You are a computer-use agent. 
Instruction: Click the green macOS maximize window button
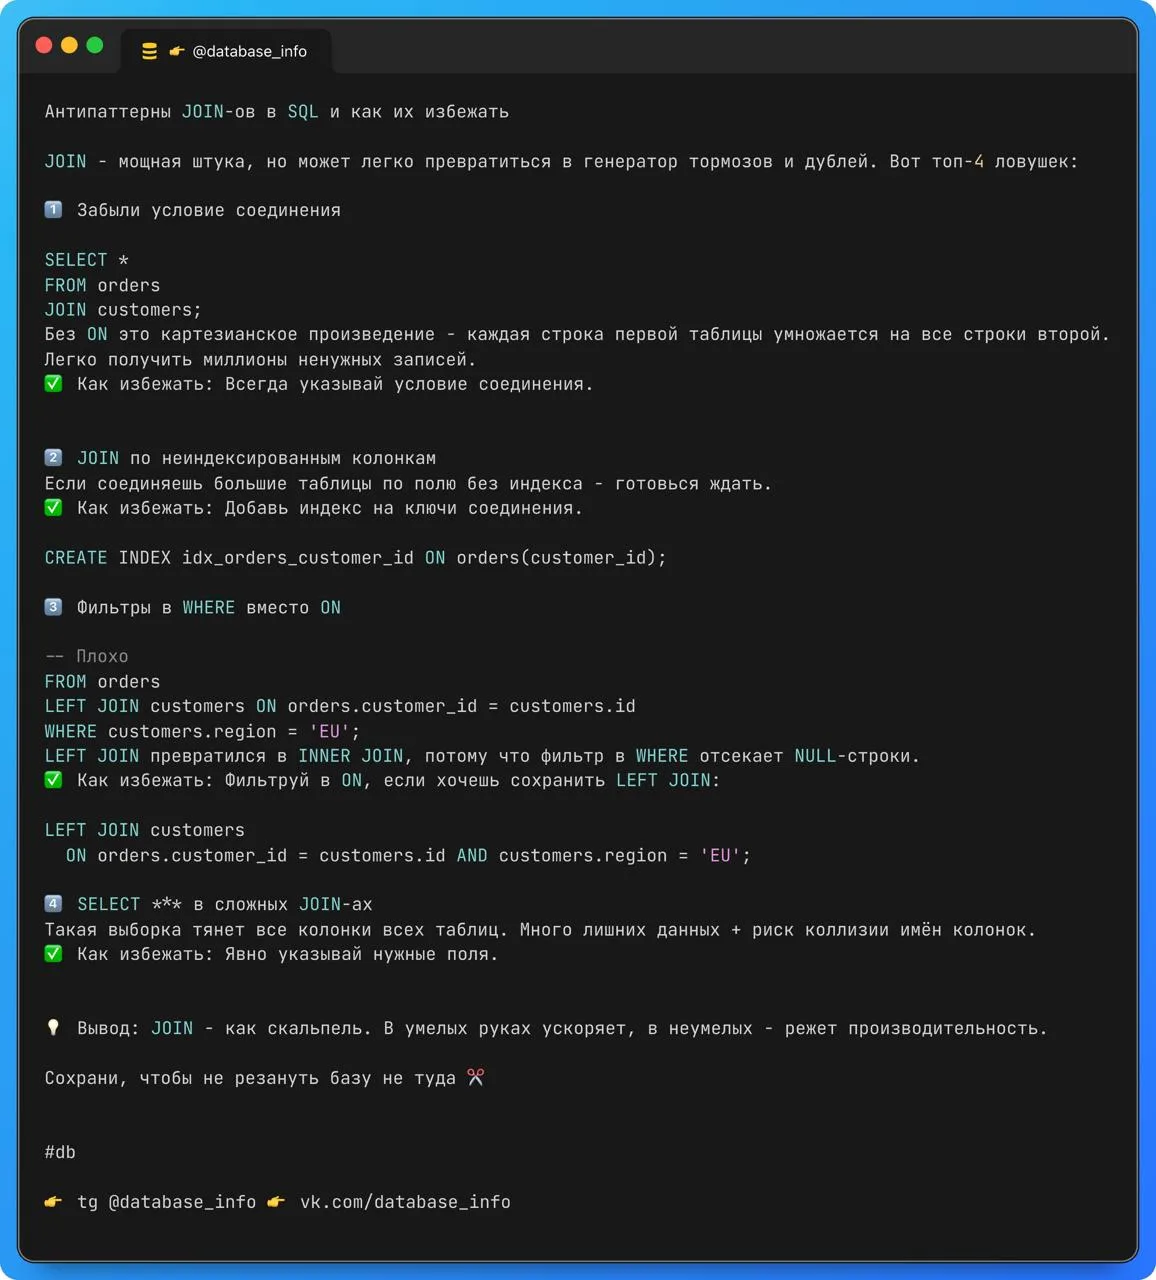(x=95, y=45)
